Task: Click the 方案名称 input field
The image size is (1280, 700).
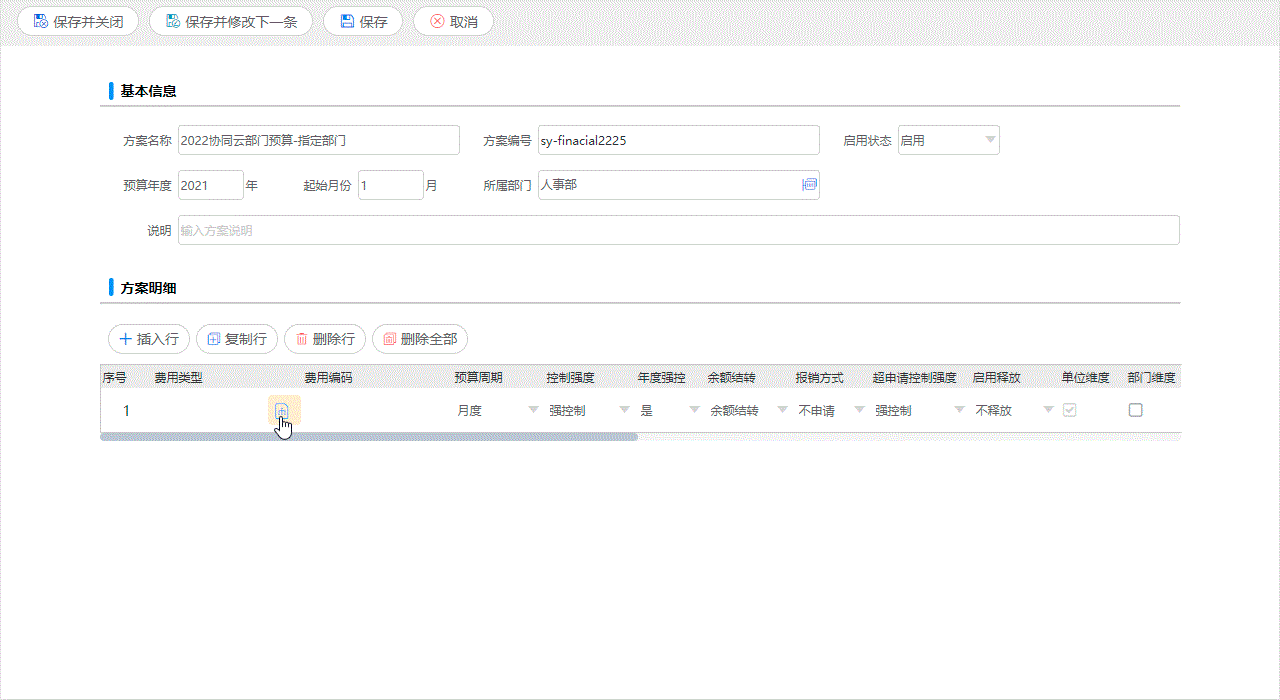Action: (319, 140)
